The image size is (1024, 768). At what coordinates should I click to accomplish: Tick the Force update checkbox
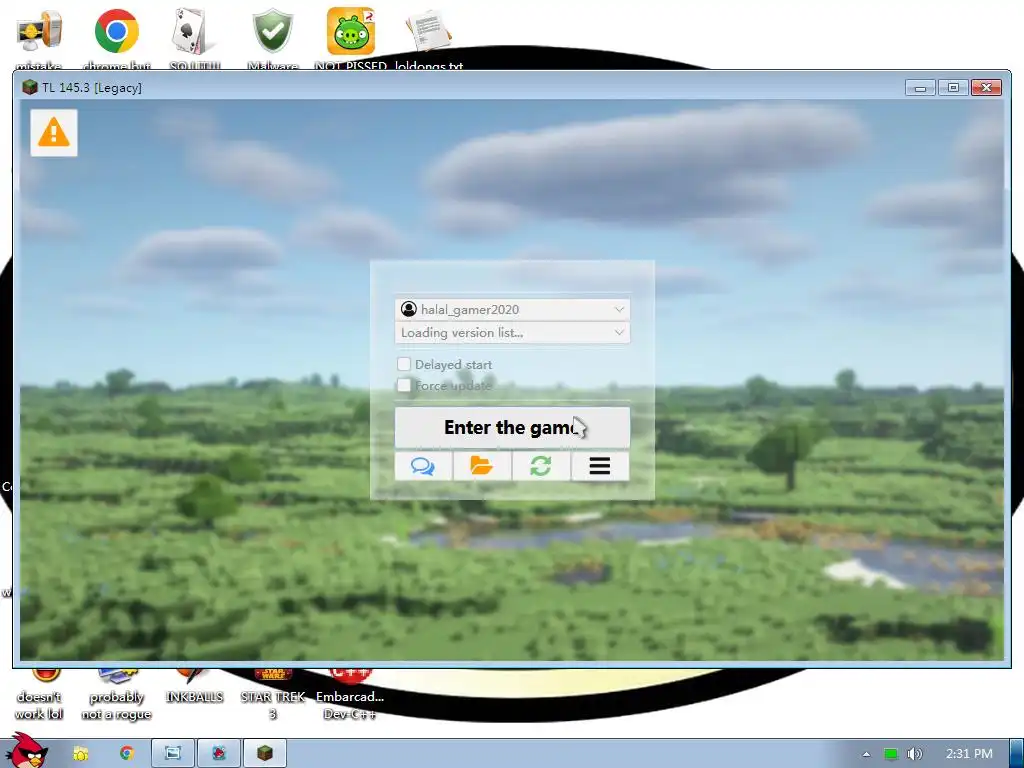point(404,385)
